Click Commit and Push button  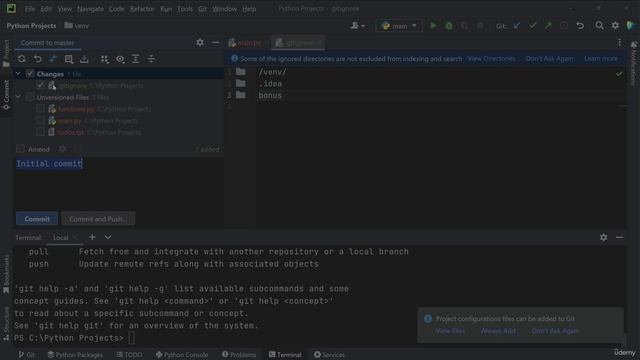(x=98, y=219)
